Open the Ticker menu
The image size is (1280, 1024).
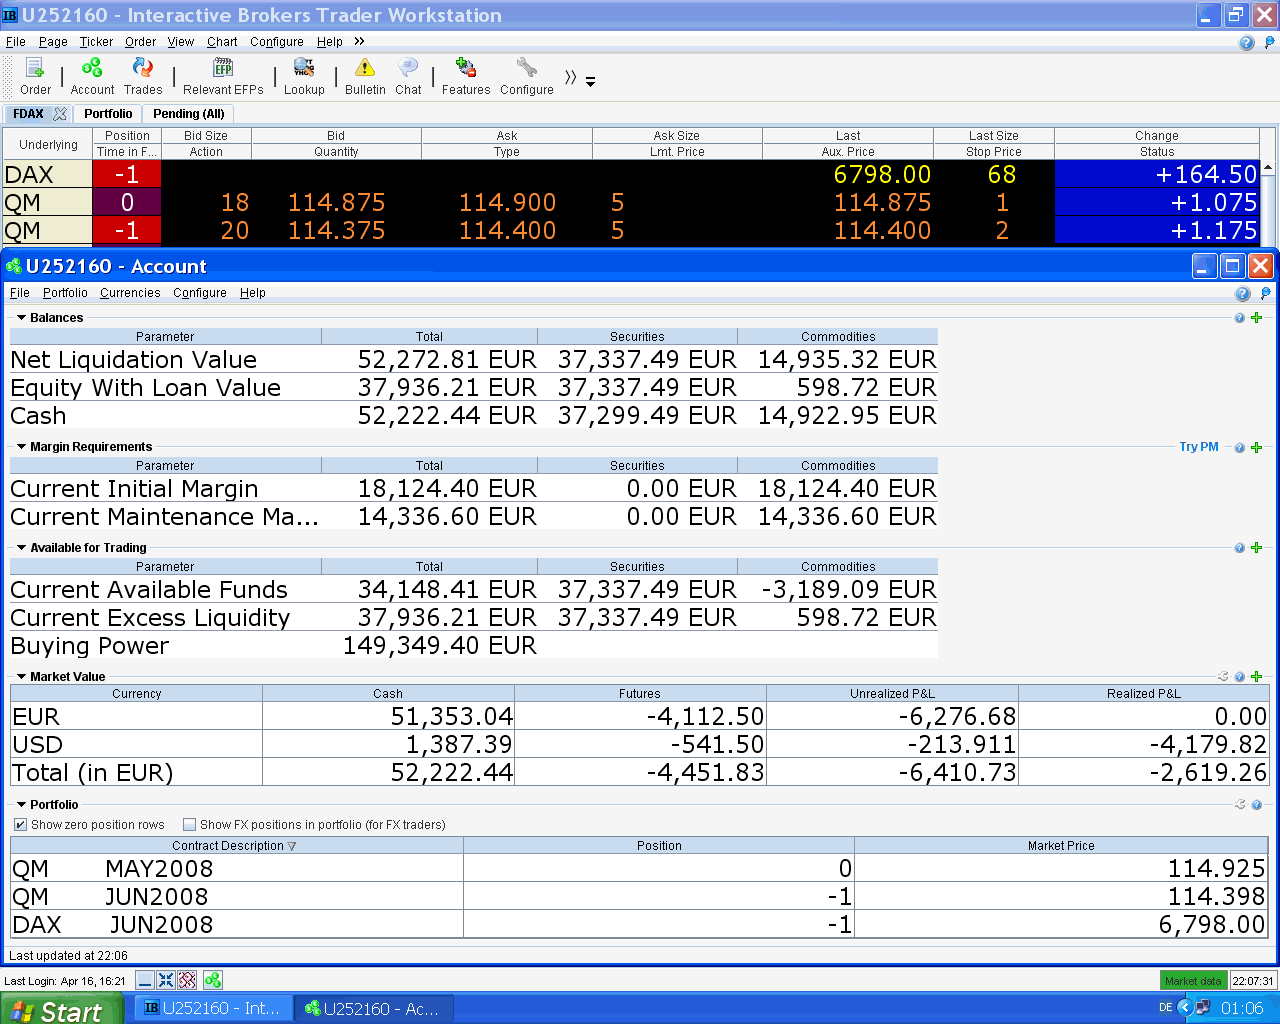click(x=96, y=42)
